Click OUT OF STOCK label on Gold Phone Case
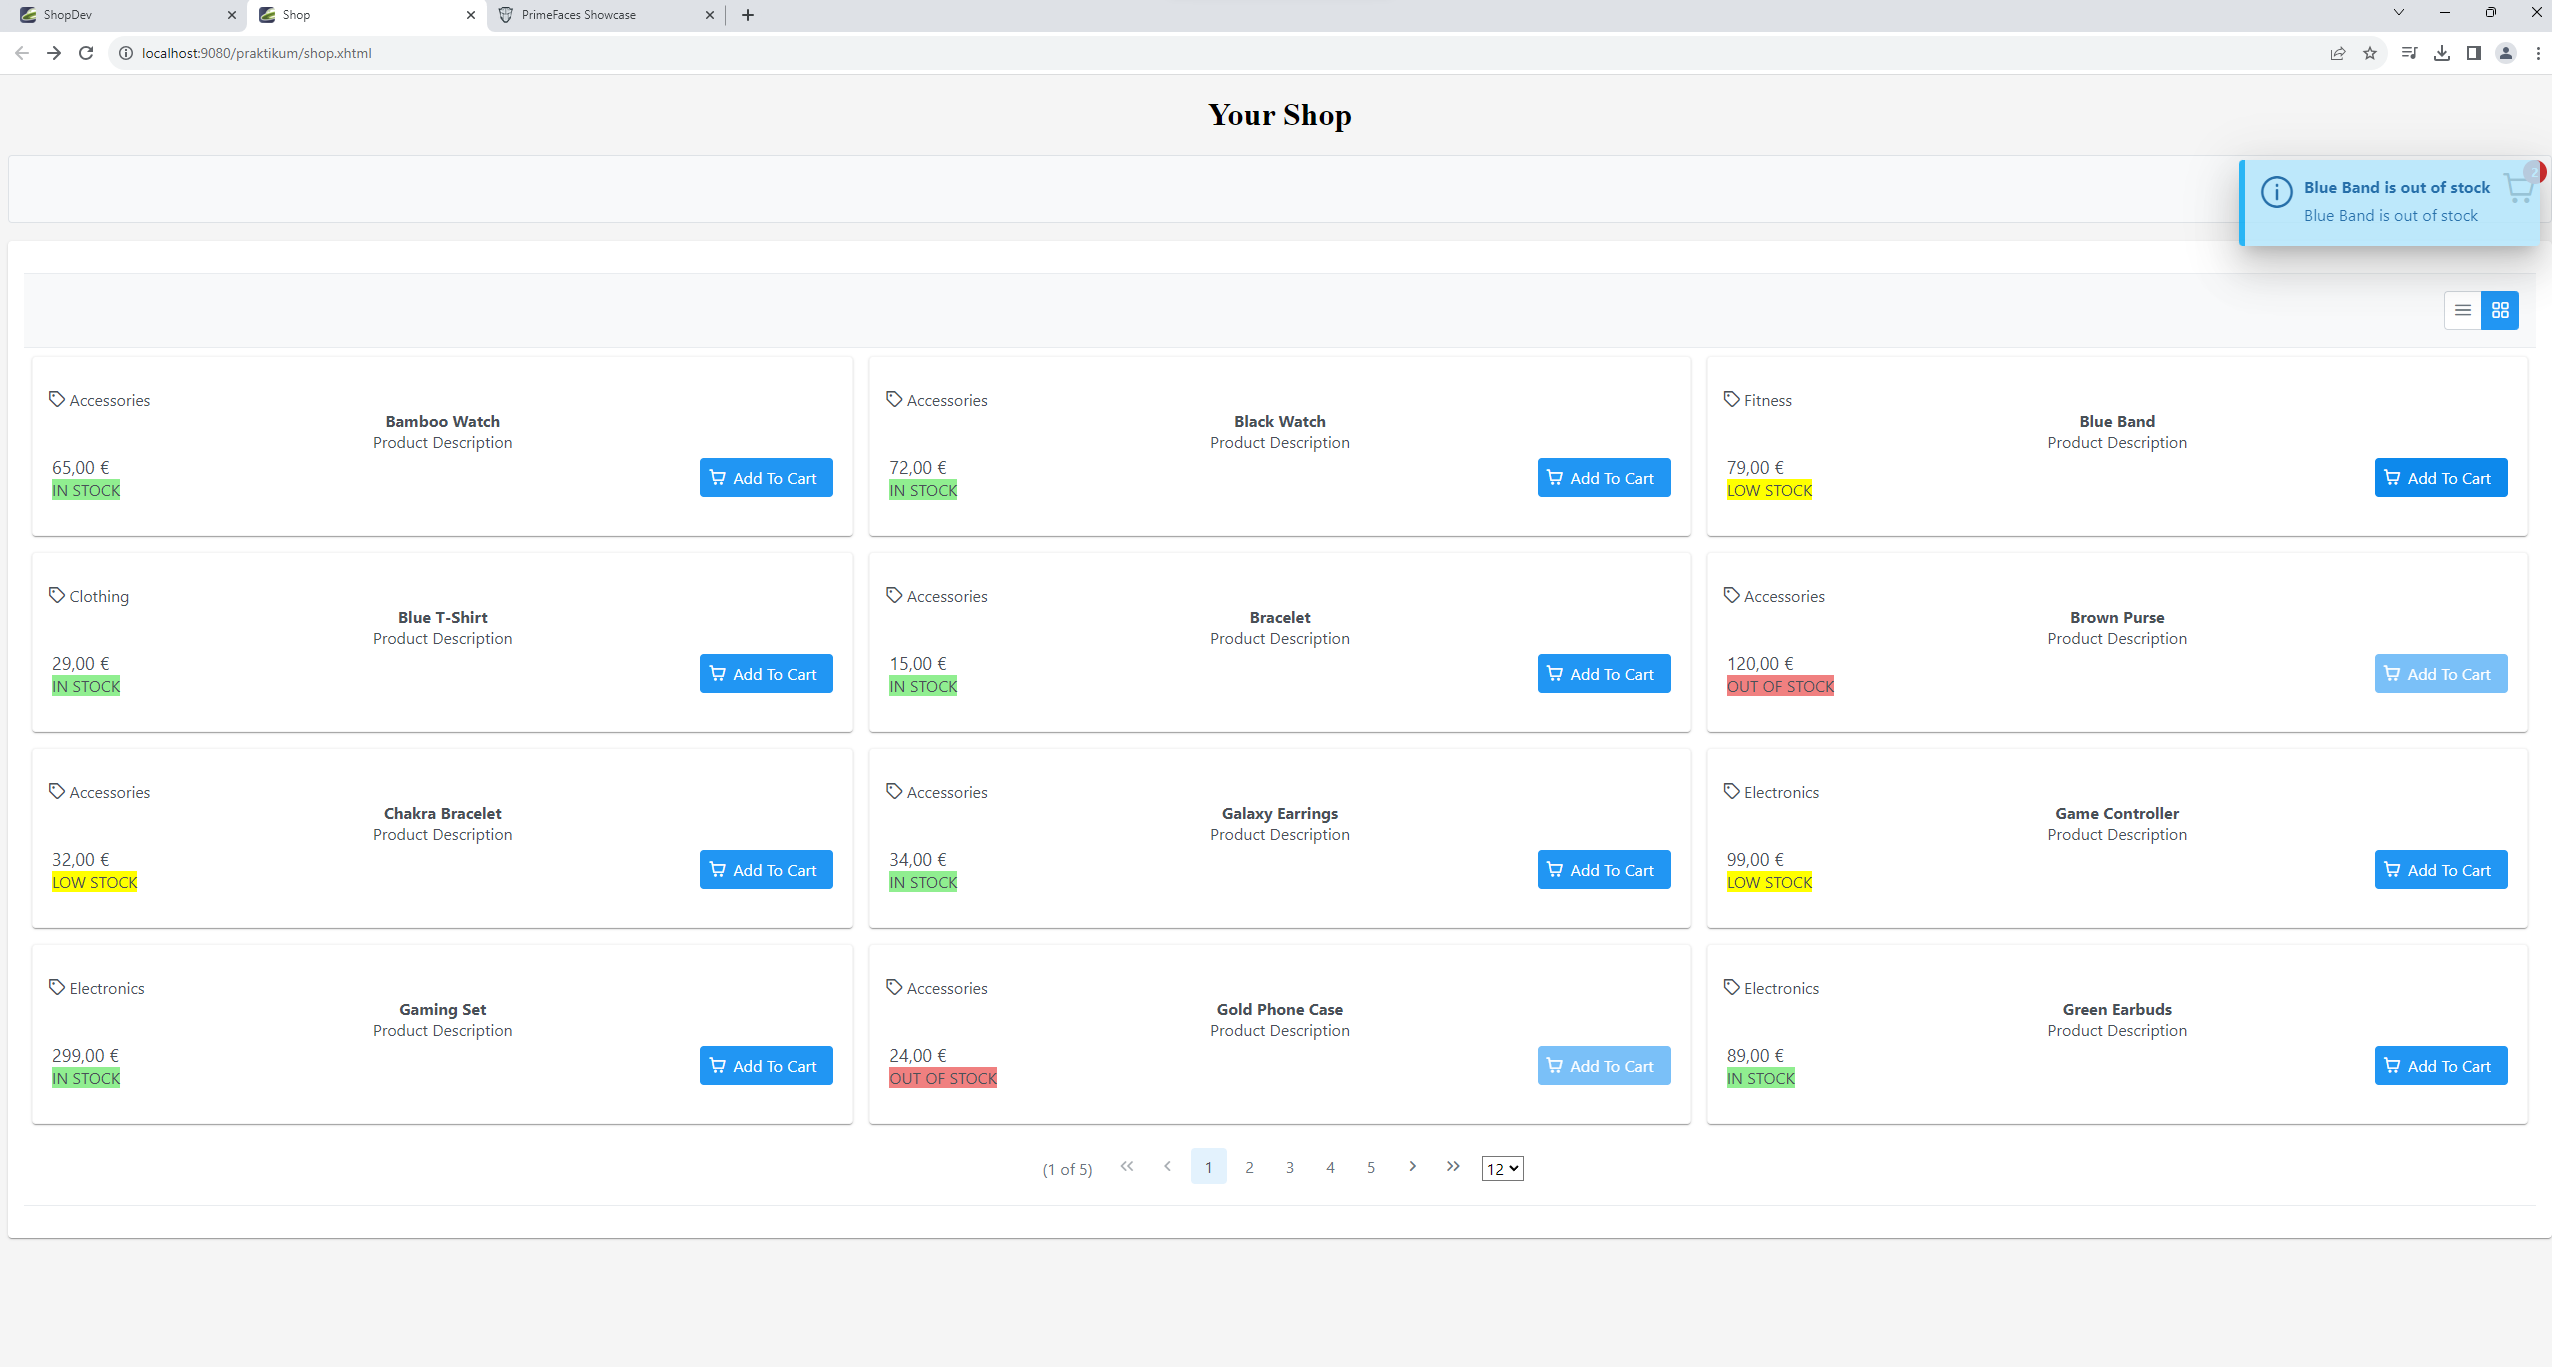Viewport: 2552px width, 1367px height. (943, 1078)
